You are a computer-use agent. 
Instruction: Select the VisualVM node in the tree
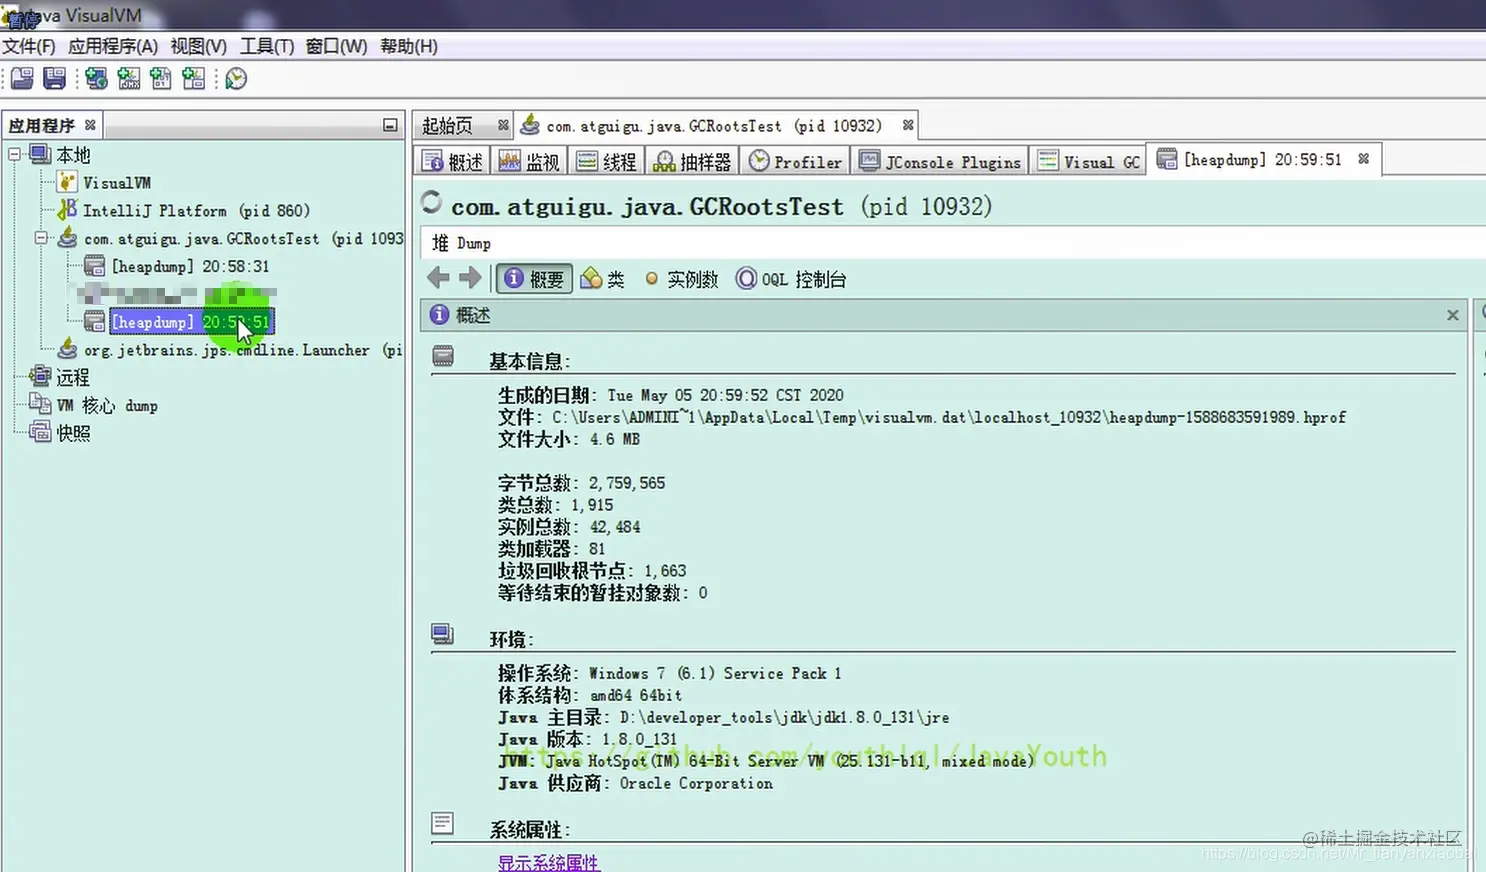pyautogui.click(x=104, y=182)
